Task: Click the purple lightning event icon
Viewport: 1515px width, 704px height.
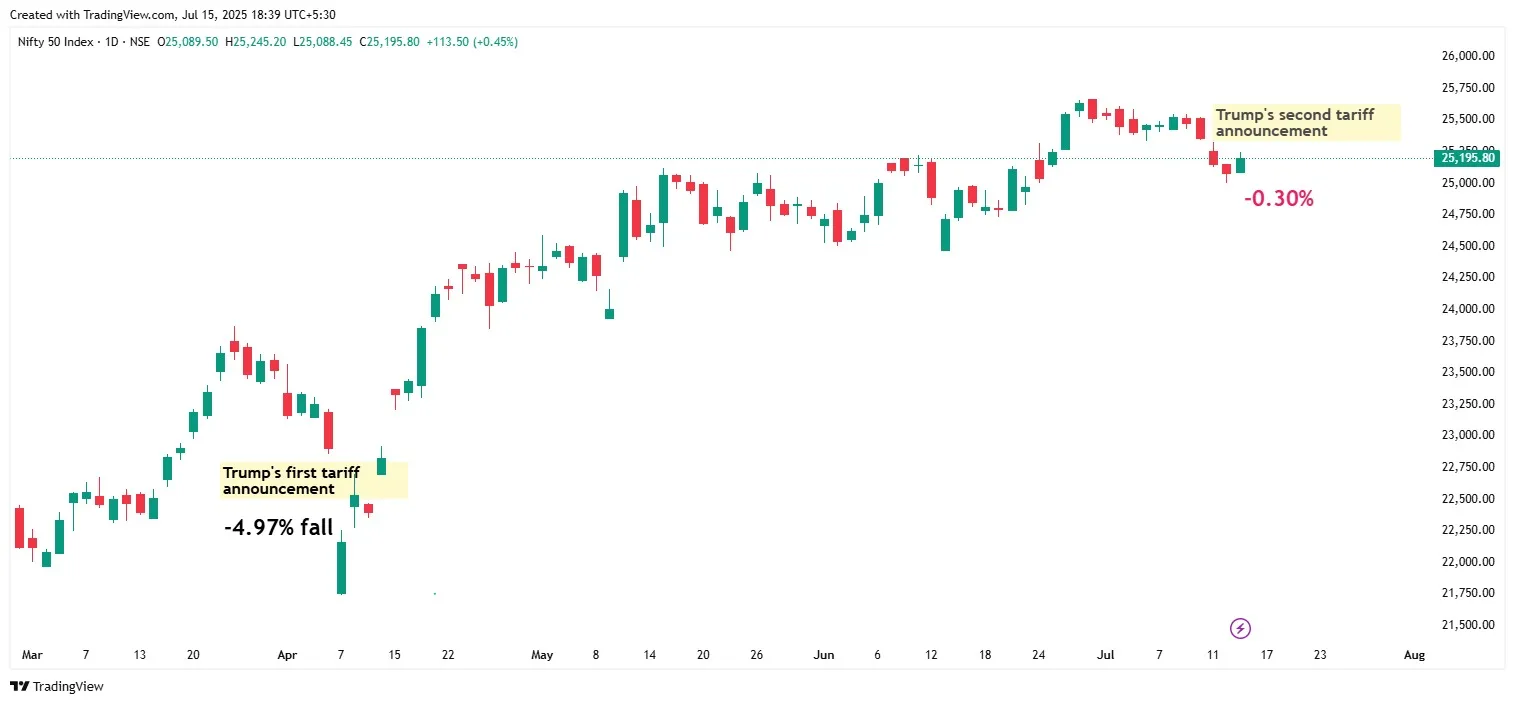Action: click(1240, 628)
